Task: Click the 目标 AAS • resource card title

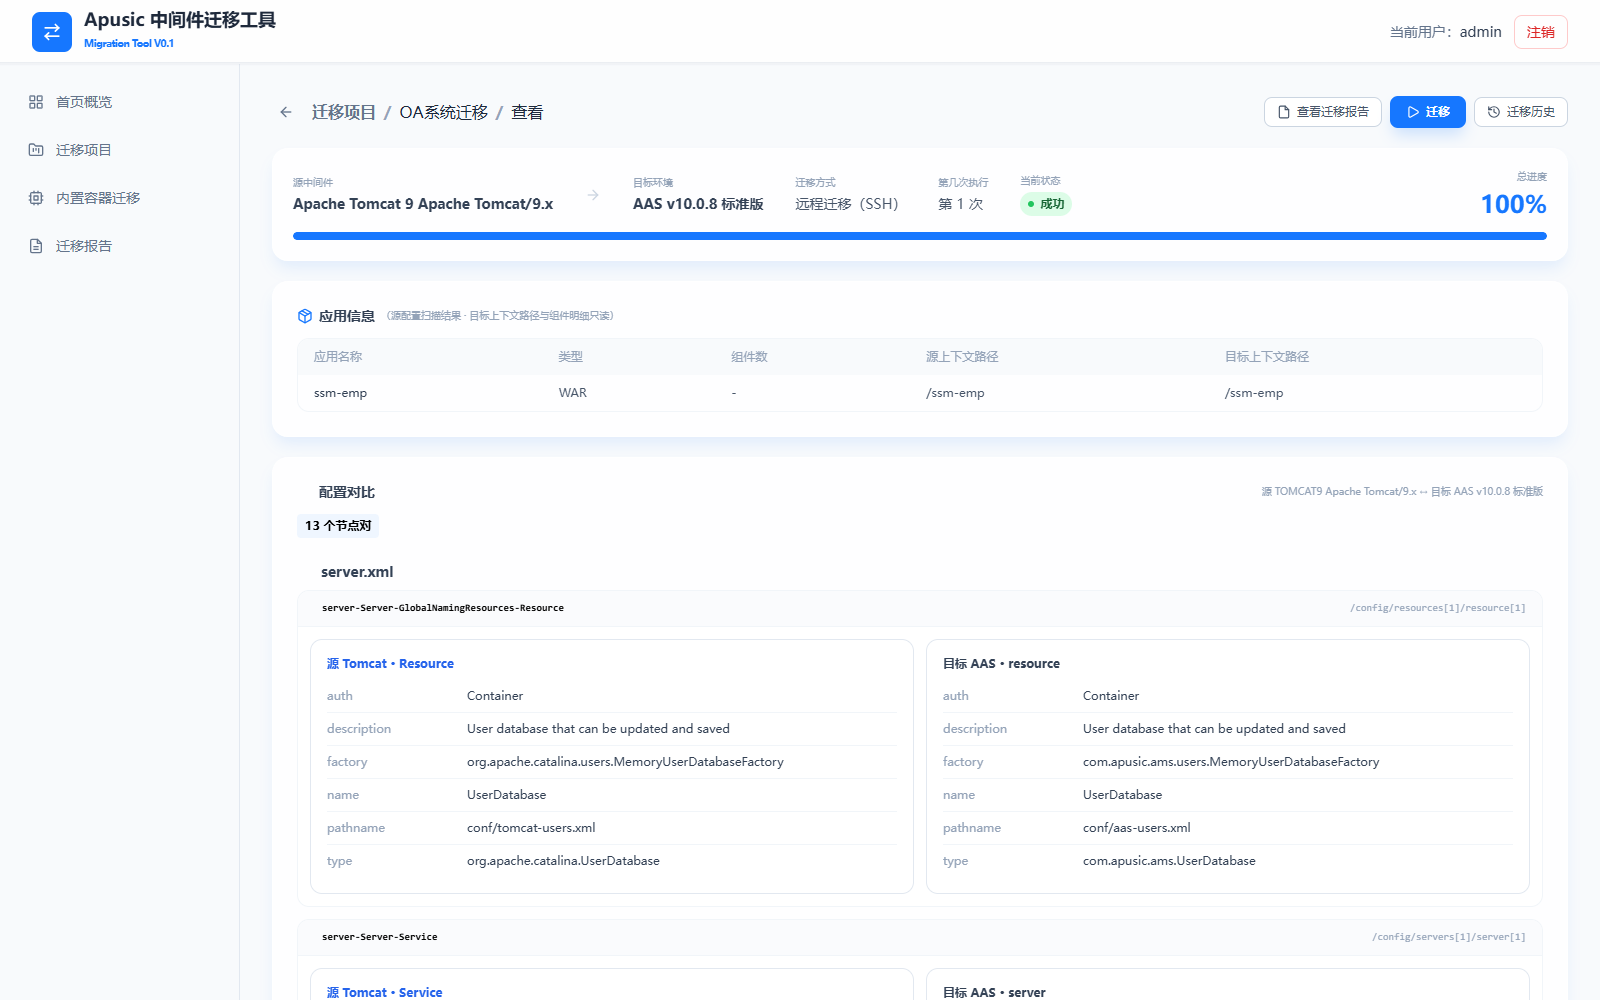Action: [1001, 664]
